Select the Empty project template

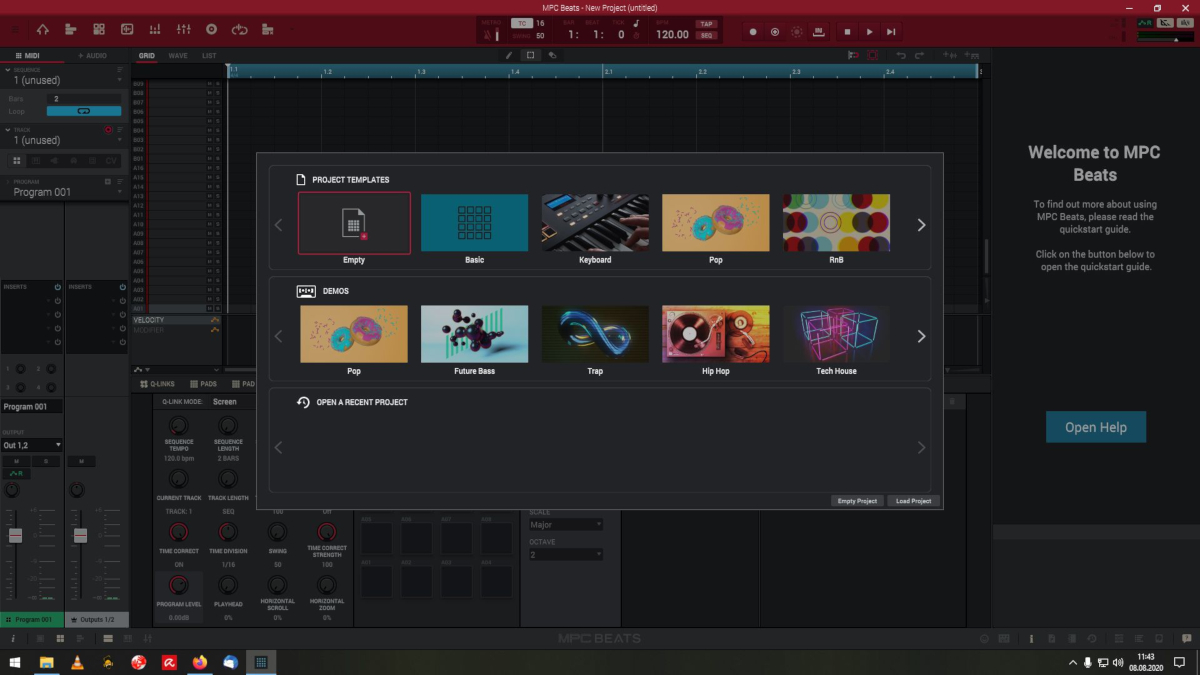[x=354, y=223]
